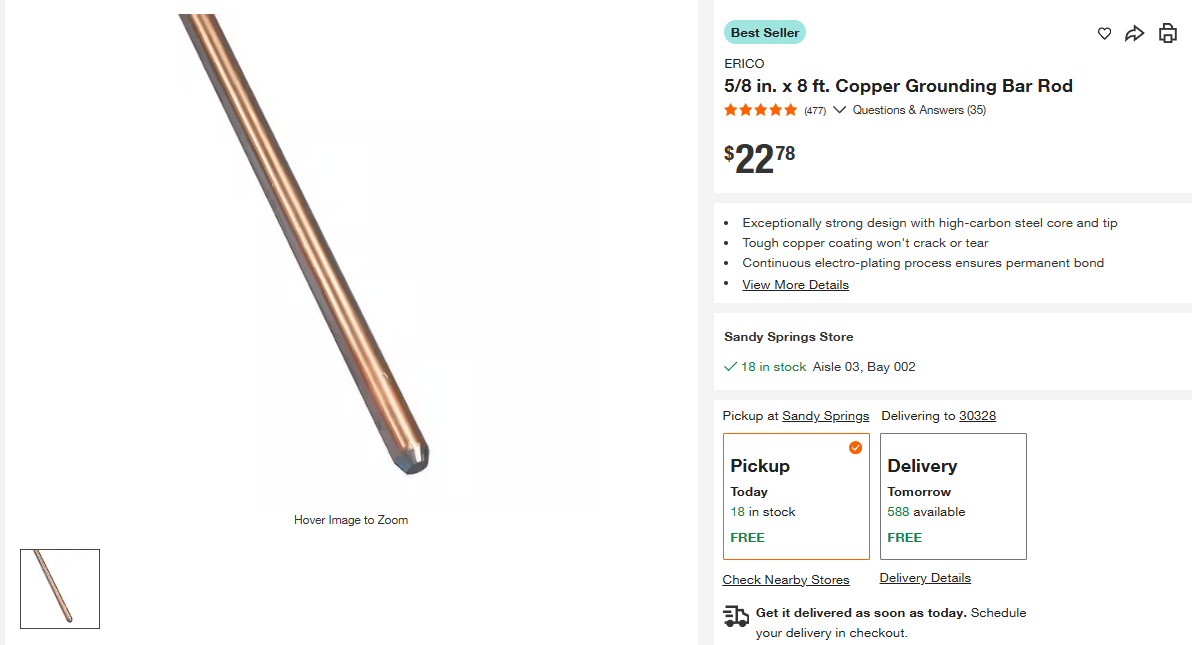The height and width of the screenshot is (645, 1192).
Task: Click the five-star rating icons
Action: tap(761, 110)
